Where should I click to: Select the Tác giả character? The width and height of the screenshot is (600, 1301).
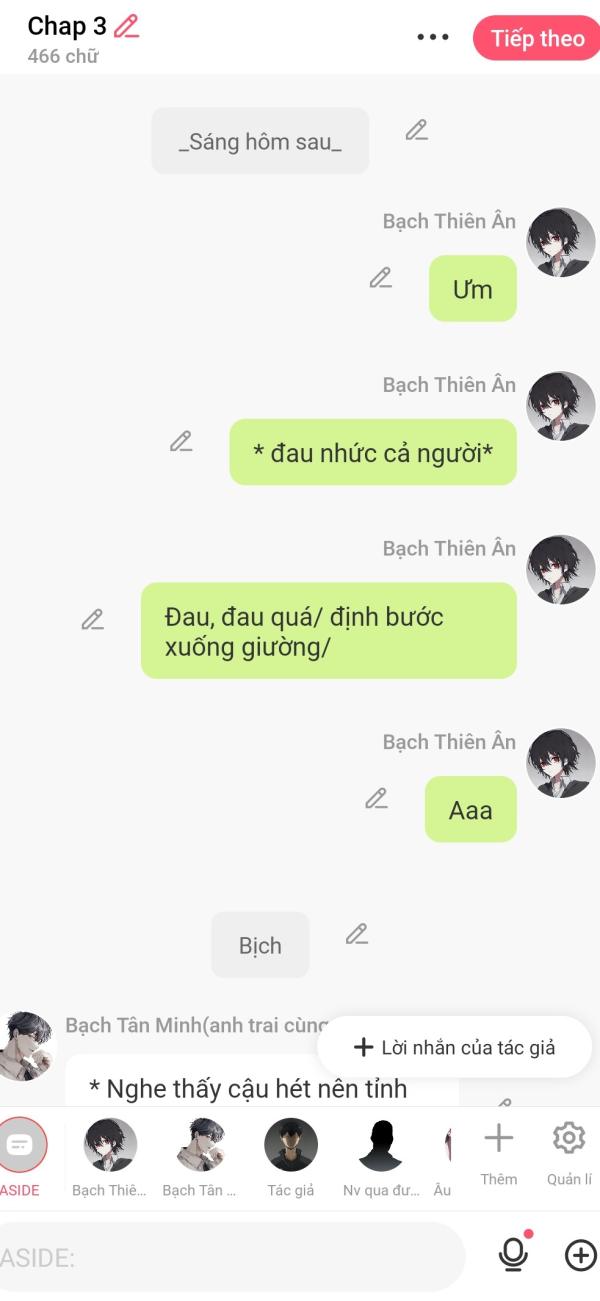tap(291, 1158)
